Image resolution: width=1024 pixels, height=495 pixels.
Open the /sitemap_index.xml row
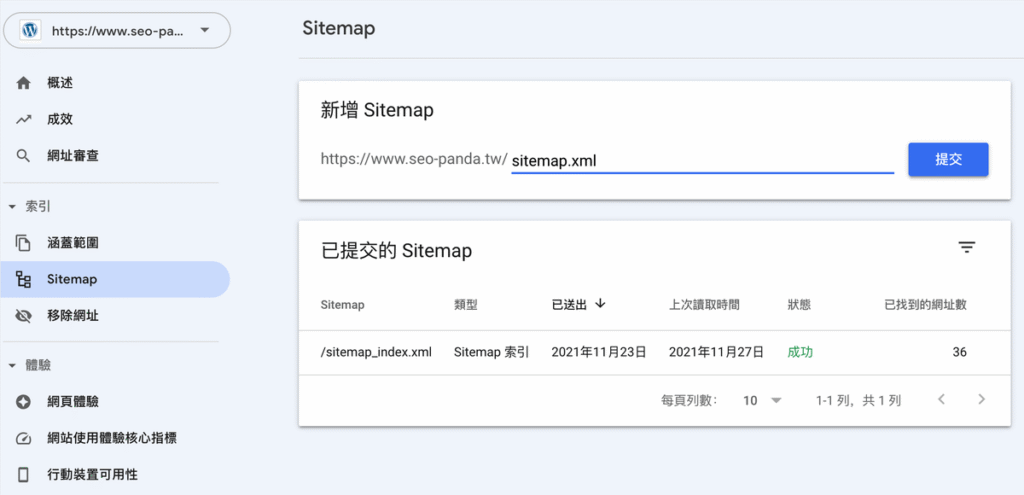654,353
